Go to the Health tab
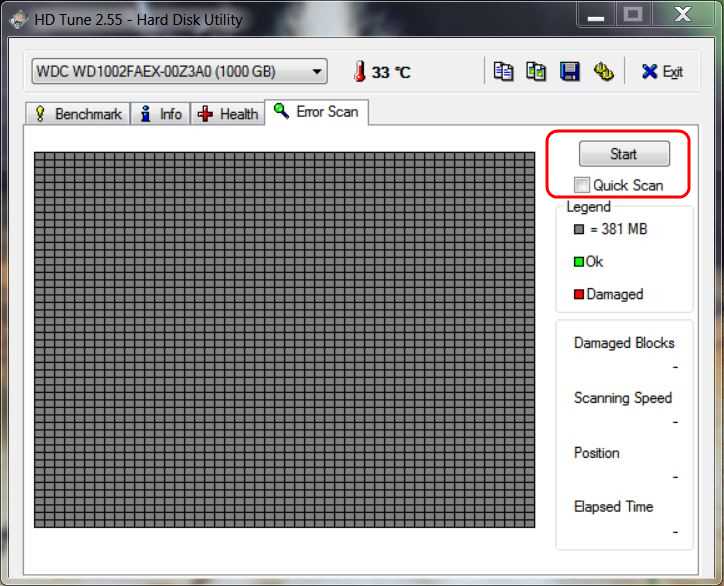 point(228,114)
